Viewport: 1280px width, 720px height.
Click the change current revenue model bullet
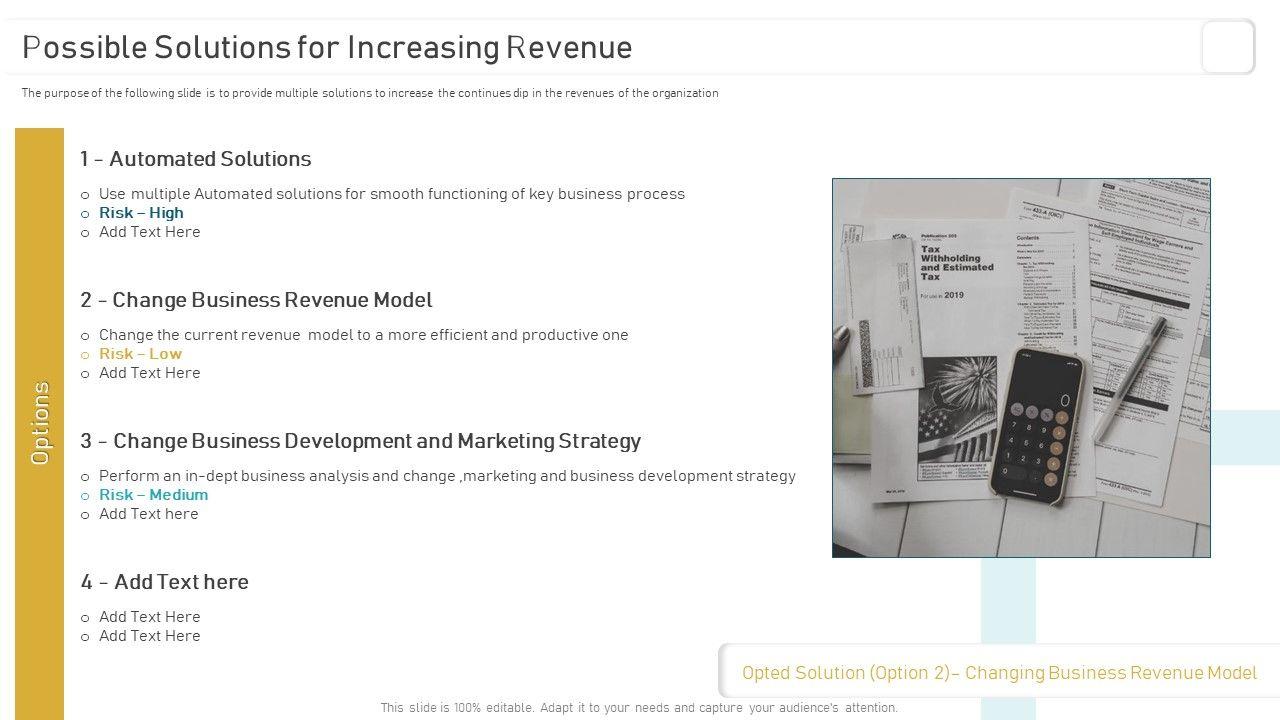[x=363, y=335]
